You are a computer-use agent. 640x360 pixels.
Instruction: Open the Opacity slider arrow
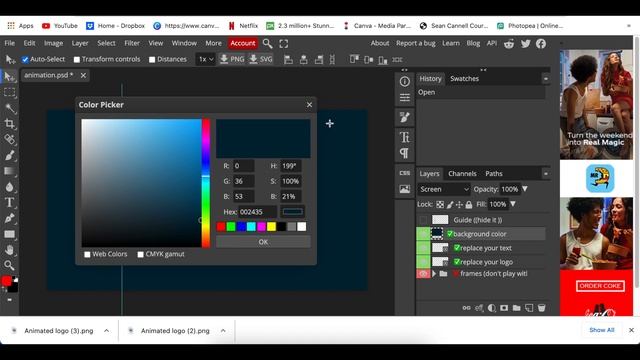(x=525, y=189)
